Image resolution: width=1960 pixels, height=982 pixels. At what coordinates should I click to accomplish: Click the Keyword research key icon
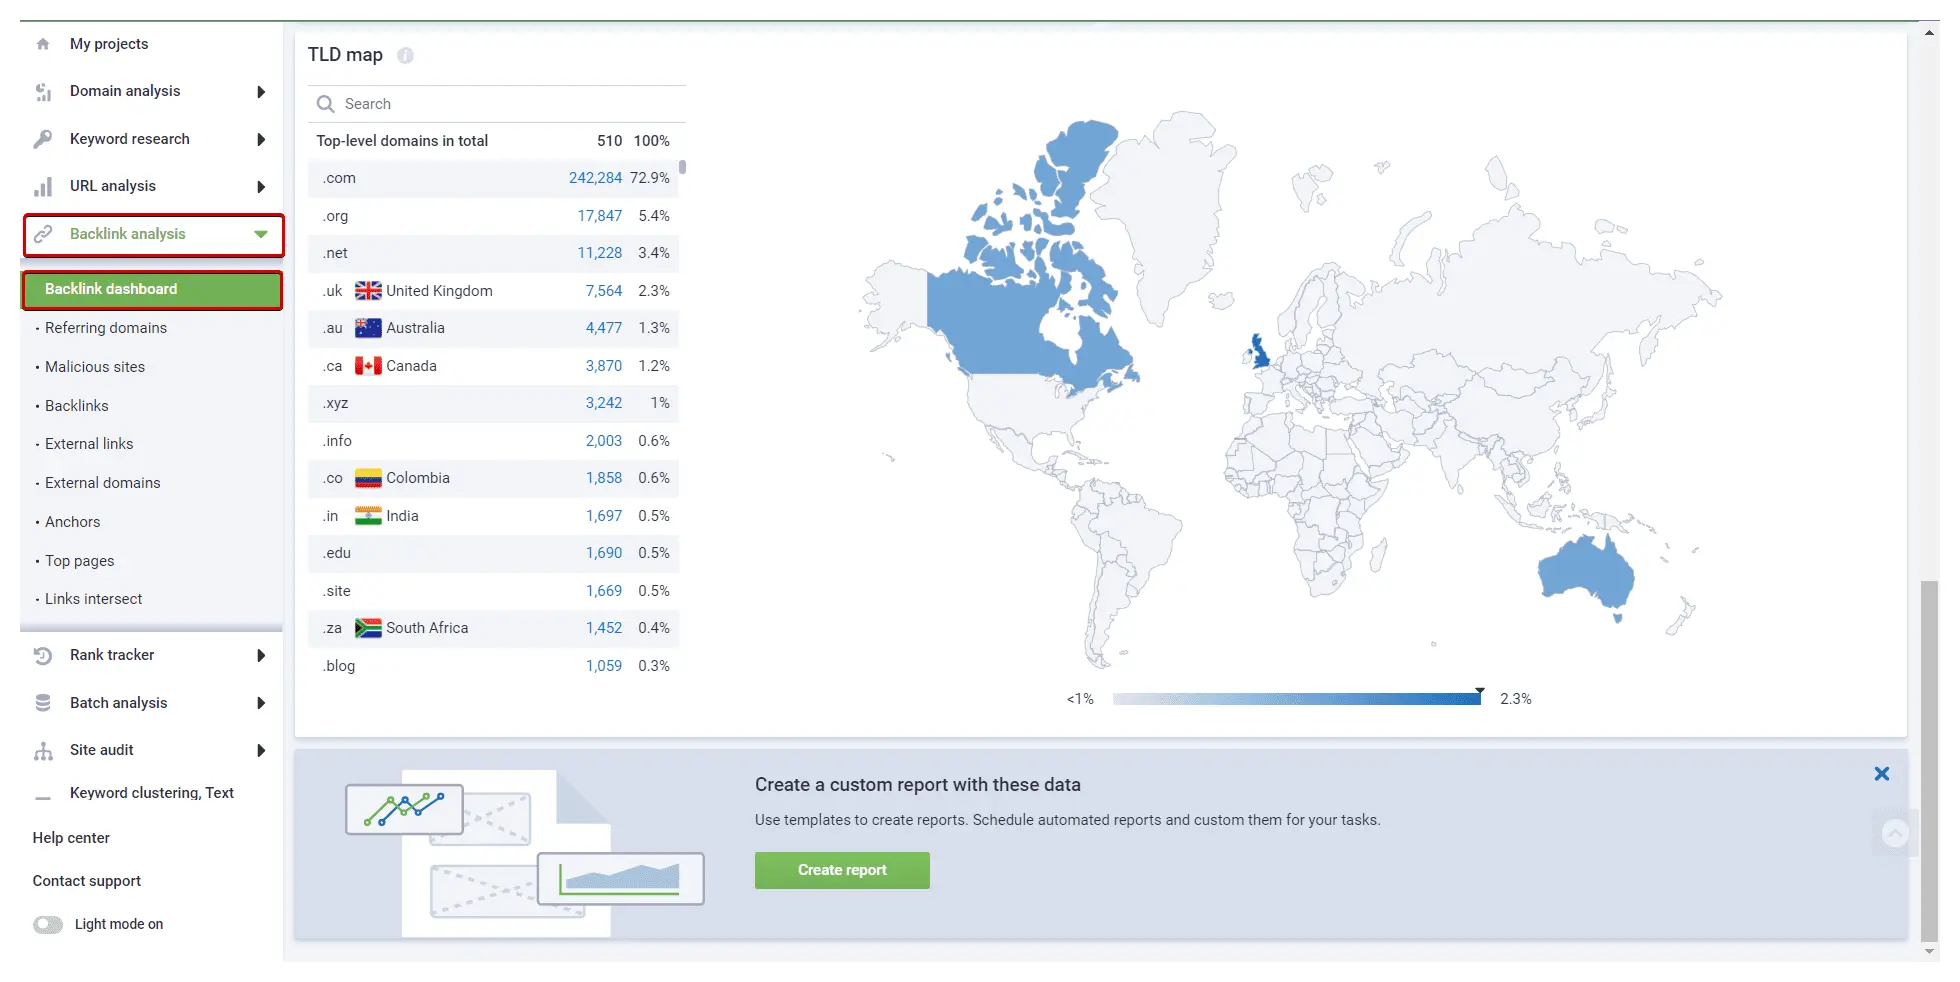click(x=43, y=139)
